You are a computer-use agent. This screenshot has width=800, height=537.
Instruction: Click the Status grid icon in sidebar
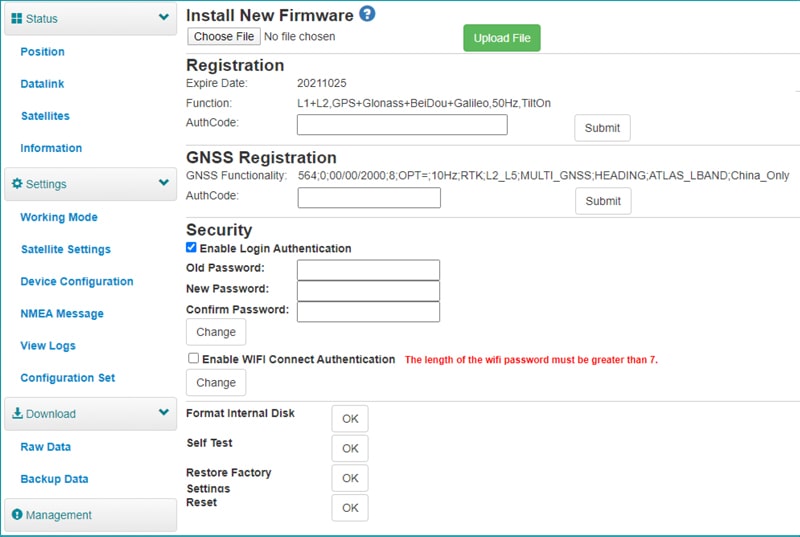click(x=17, y=19)
